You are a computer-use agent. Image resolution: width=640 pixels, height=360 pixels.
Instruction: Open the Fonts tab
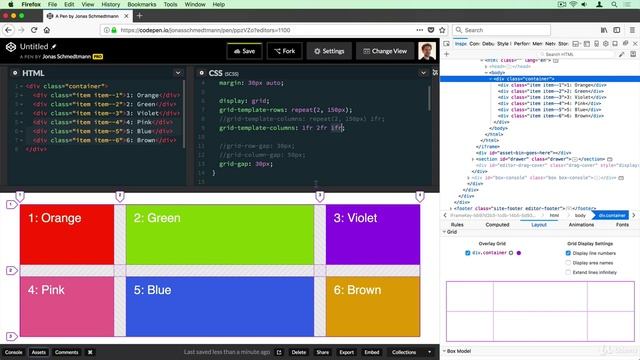click(622, 225)
